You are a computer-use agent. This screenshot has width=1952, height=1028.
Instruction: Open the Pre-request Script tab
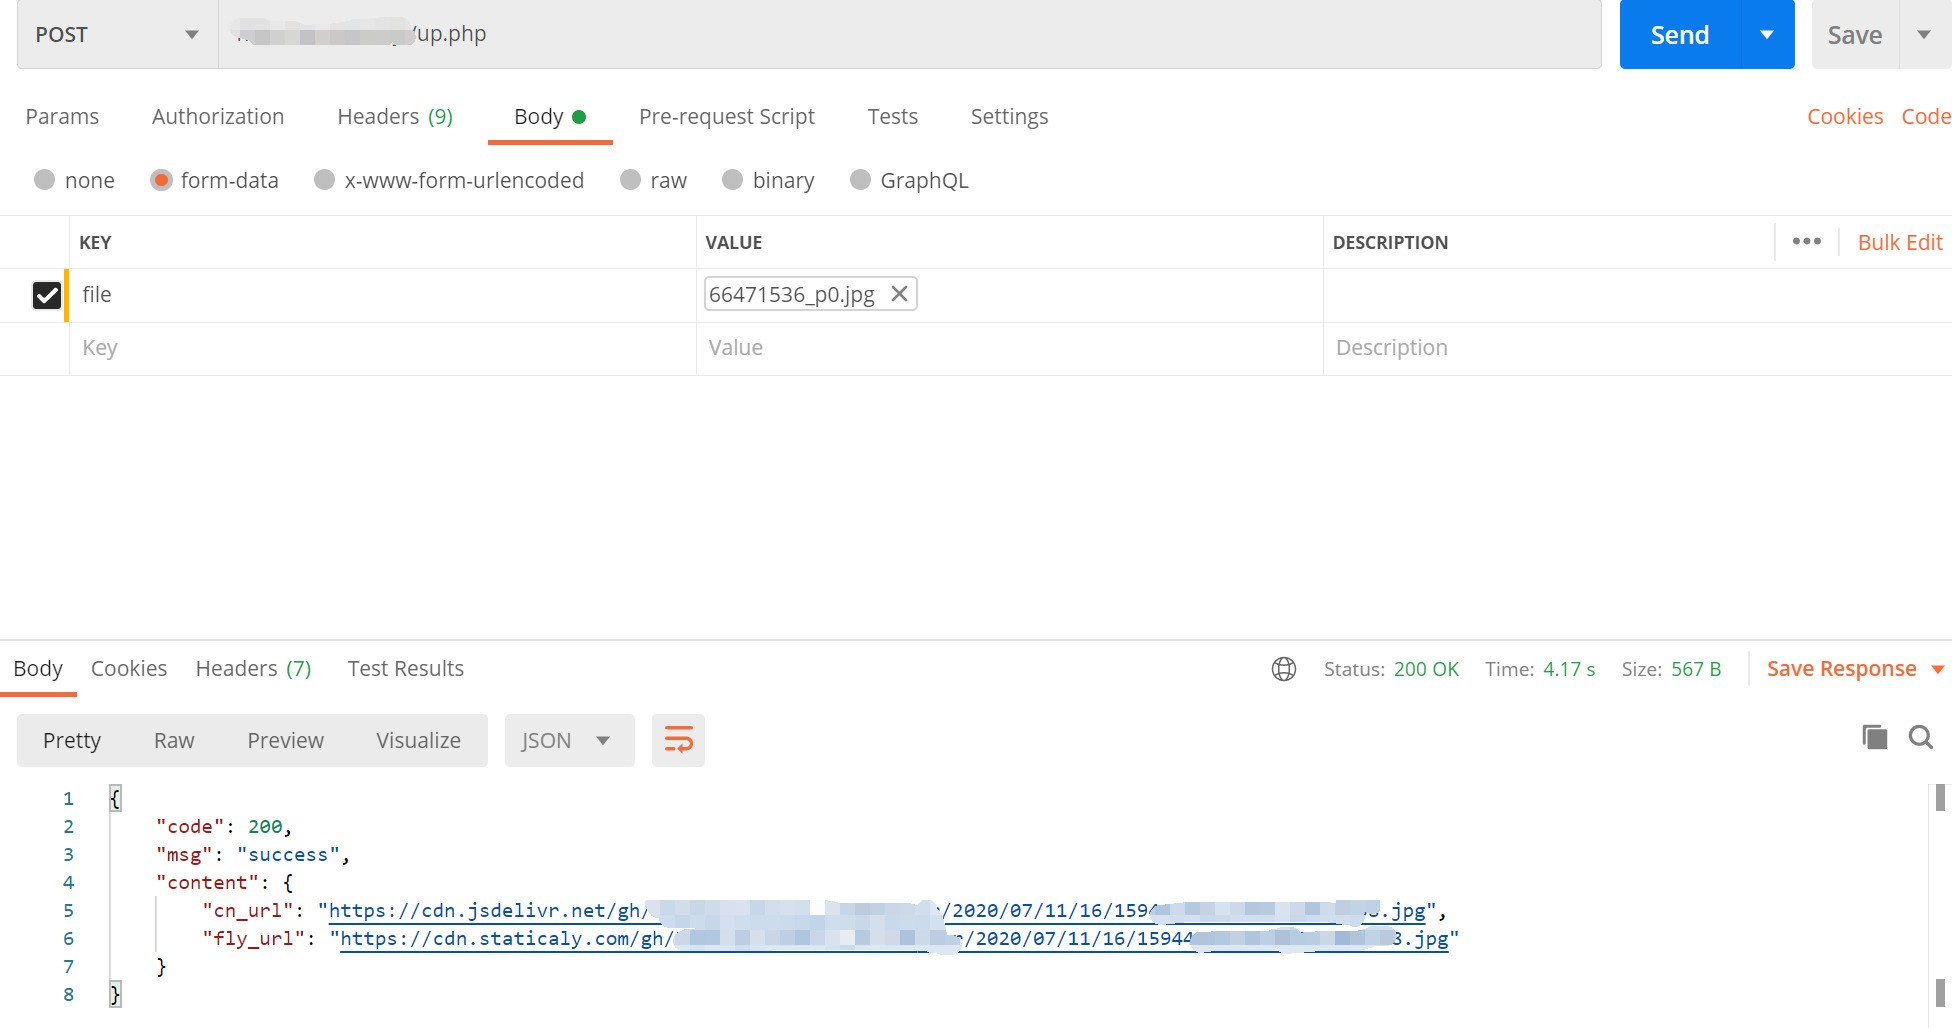(x=727, y=116)
